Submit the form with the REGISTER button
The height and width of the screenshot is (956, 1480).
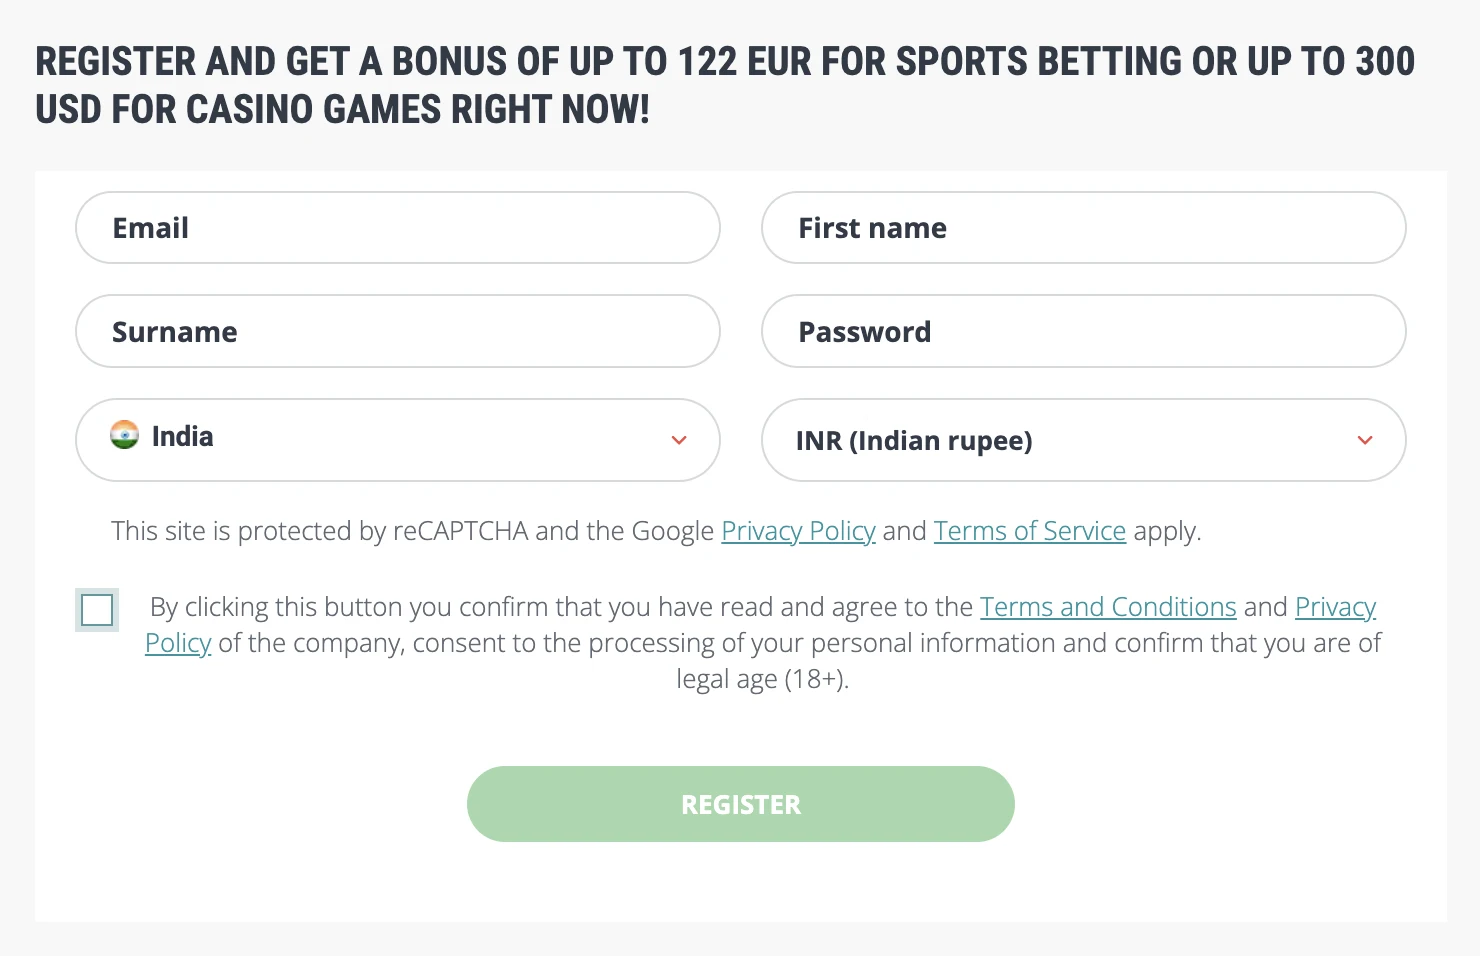(741, 804)
